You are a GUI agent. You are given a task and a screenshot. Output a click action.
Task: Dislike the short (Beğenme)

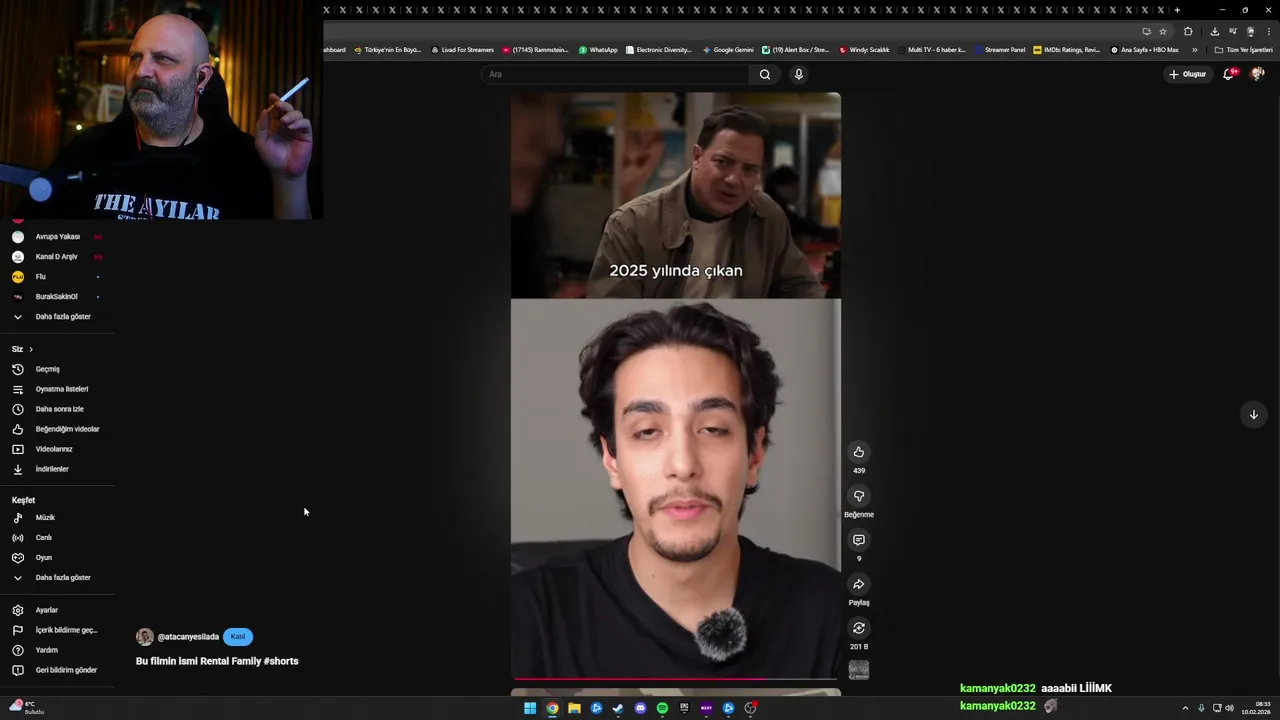[858, 496]
